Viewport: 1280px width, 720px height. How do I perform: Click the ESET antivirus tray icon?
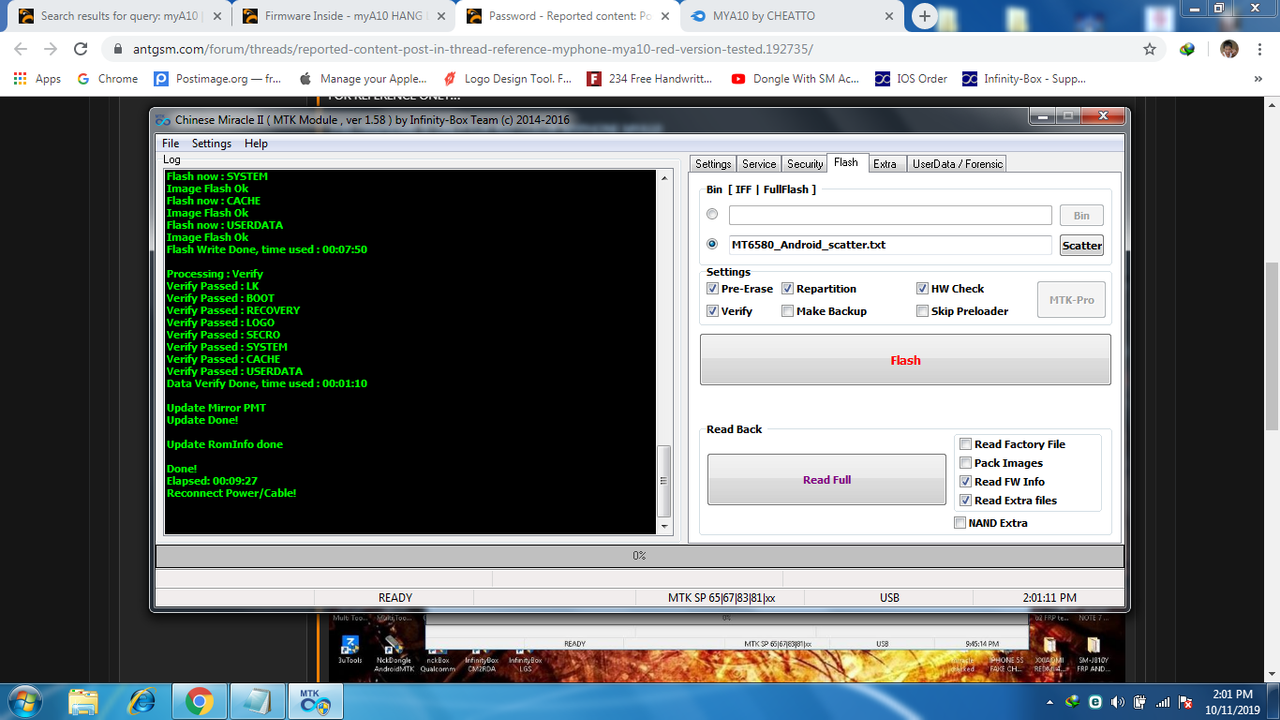pyautogui.click(x=1096, y=702)
